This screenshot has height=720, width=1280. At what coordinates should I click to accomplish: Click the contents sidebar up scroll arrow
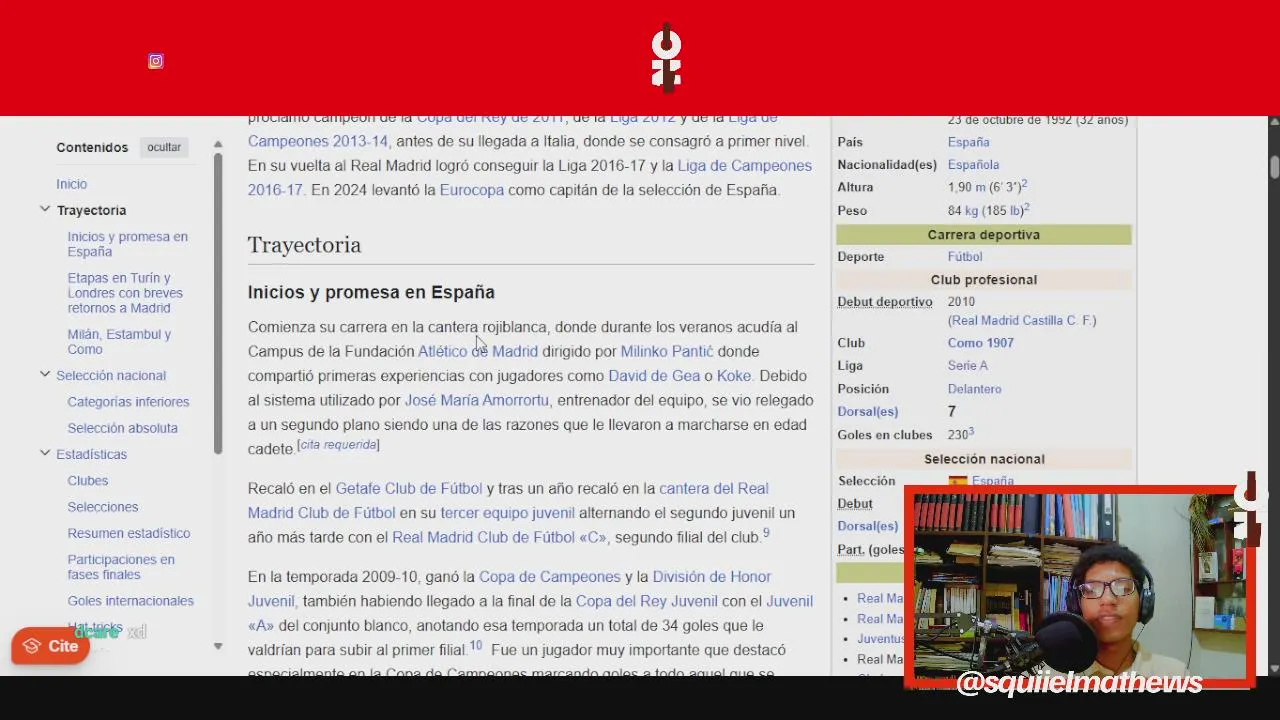tap(218, 145)
